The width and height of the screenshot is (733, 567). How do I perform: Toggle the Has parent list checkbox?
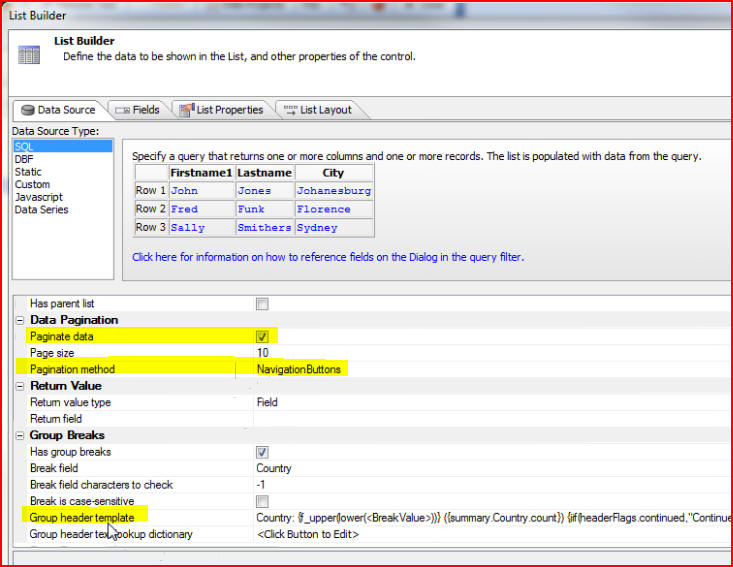(262, 304)
